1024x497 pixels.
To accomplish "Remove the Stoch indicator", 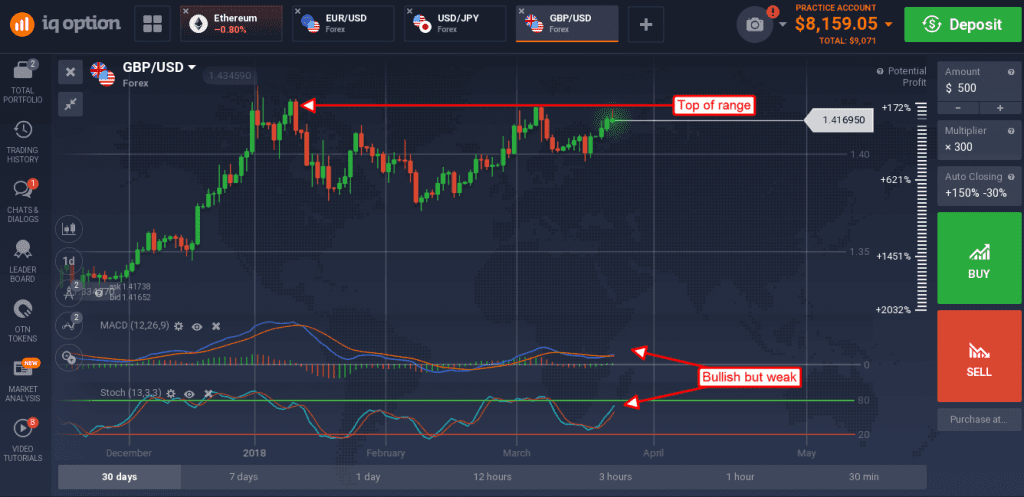I will 208,394.
